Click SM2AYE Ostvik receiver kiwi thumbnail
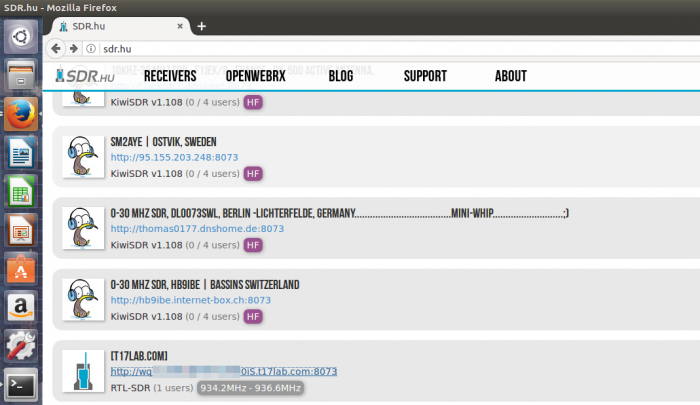The width and height of the screenshot is (700, 405). (83, 157)
